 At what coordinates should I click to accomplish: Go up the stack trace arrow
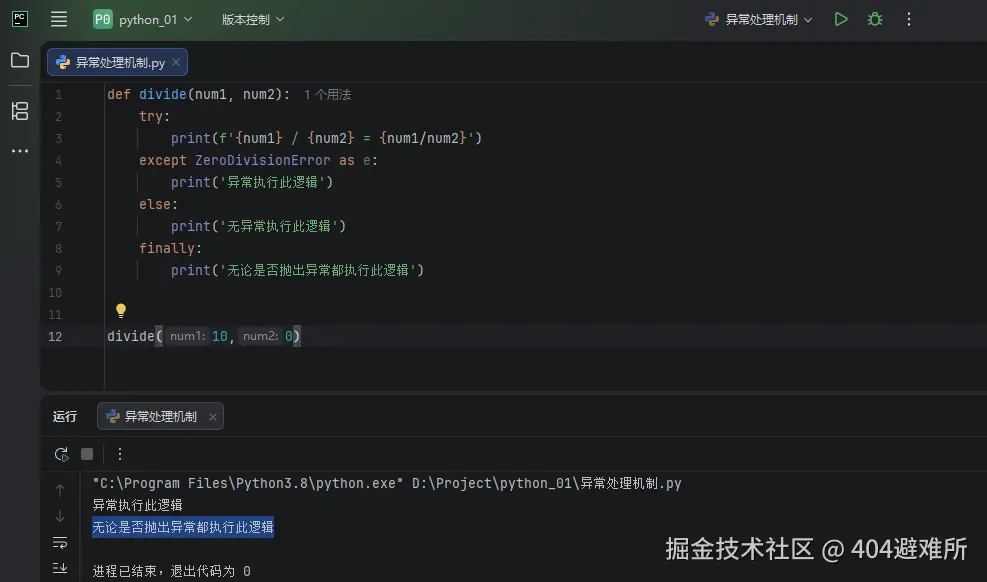tap(60, 490)
